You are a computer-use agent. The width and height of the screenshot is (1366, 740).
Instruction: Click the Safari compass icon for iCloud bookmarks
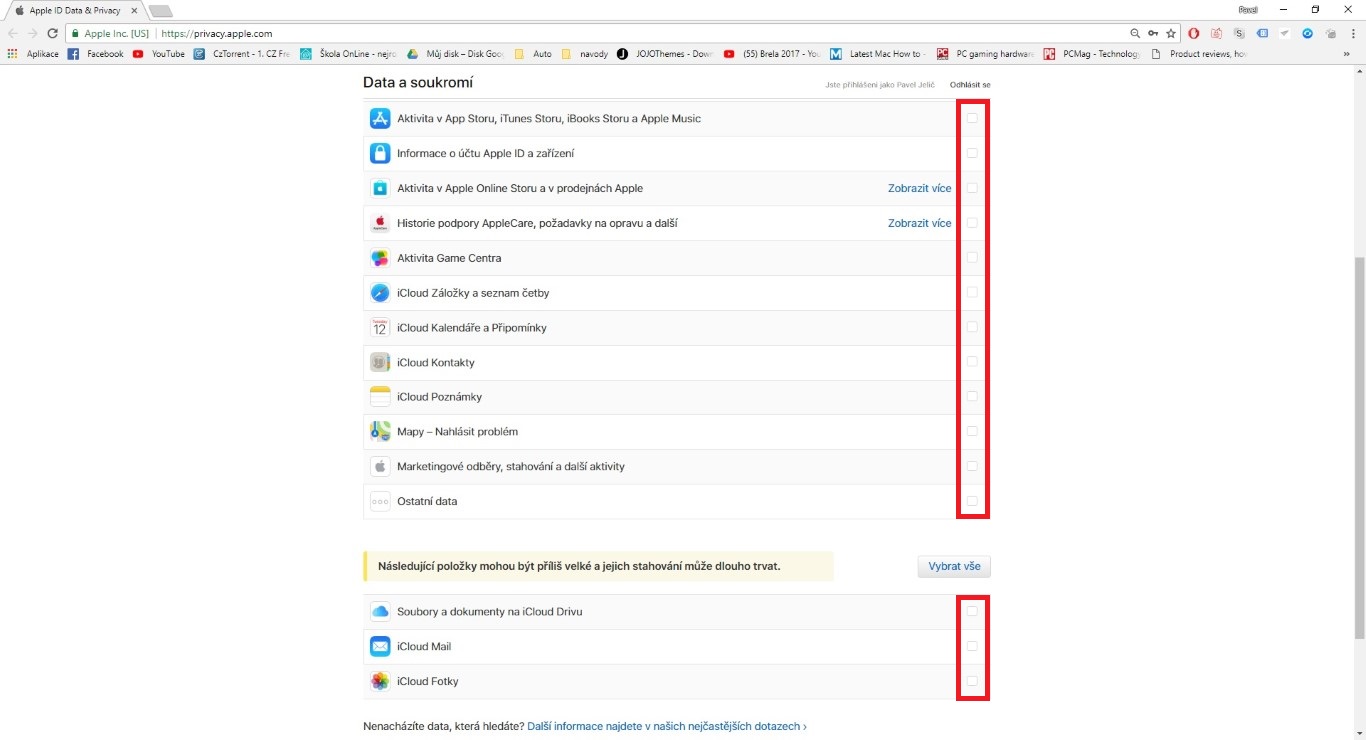(380, 293)
